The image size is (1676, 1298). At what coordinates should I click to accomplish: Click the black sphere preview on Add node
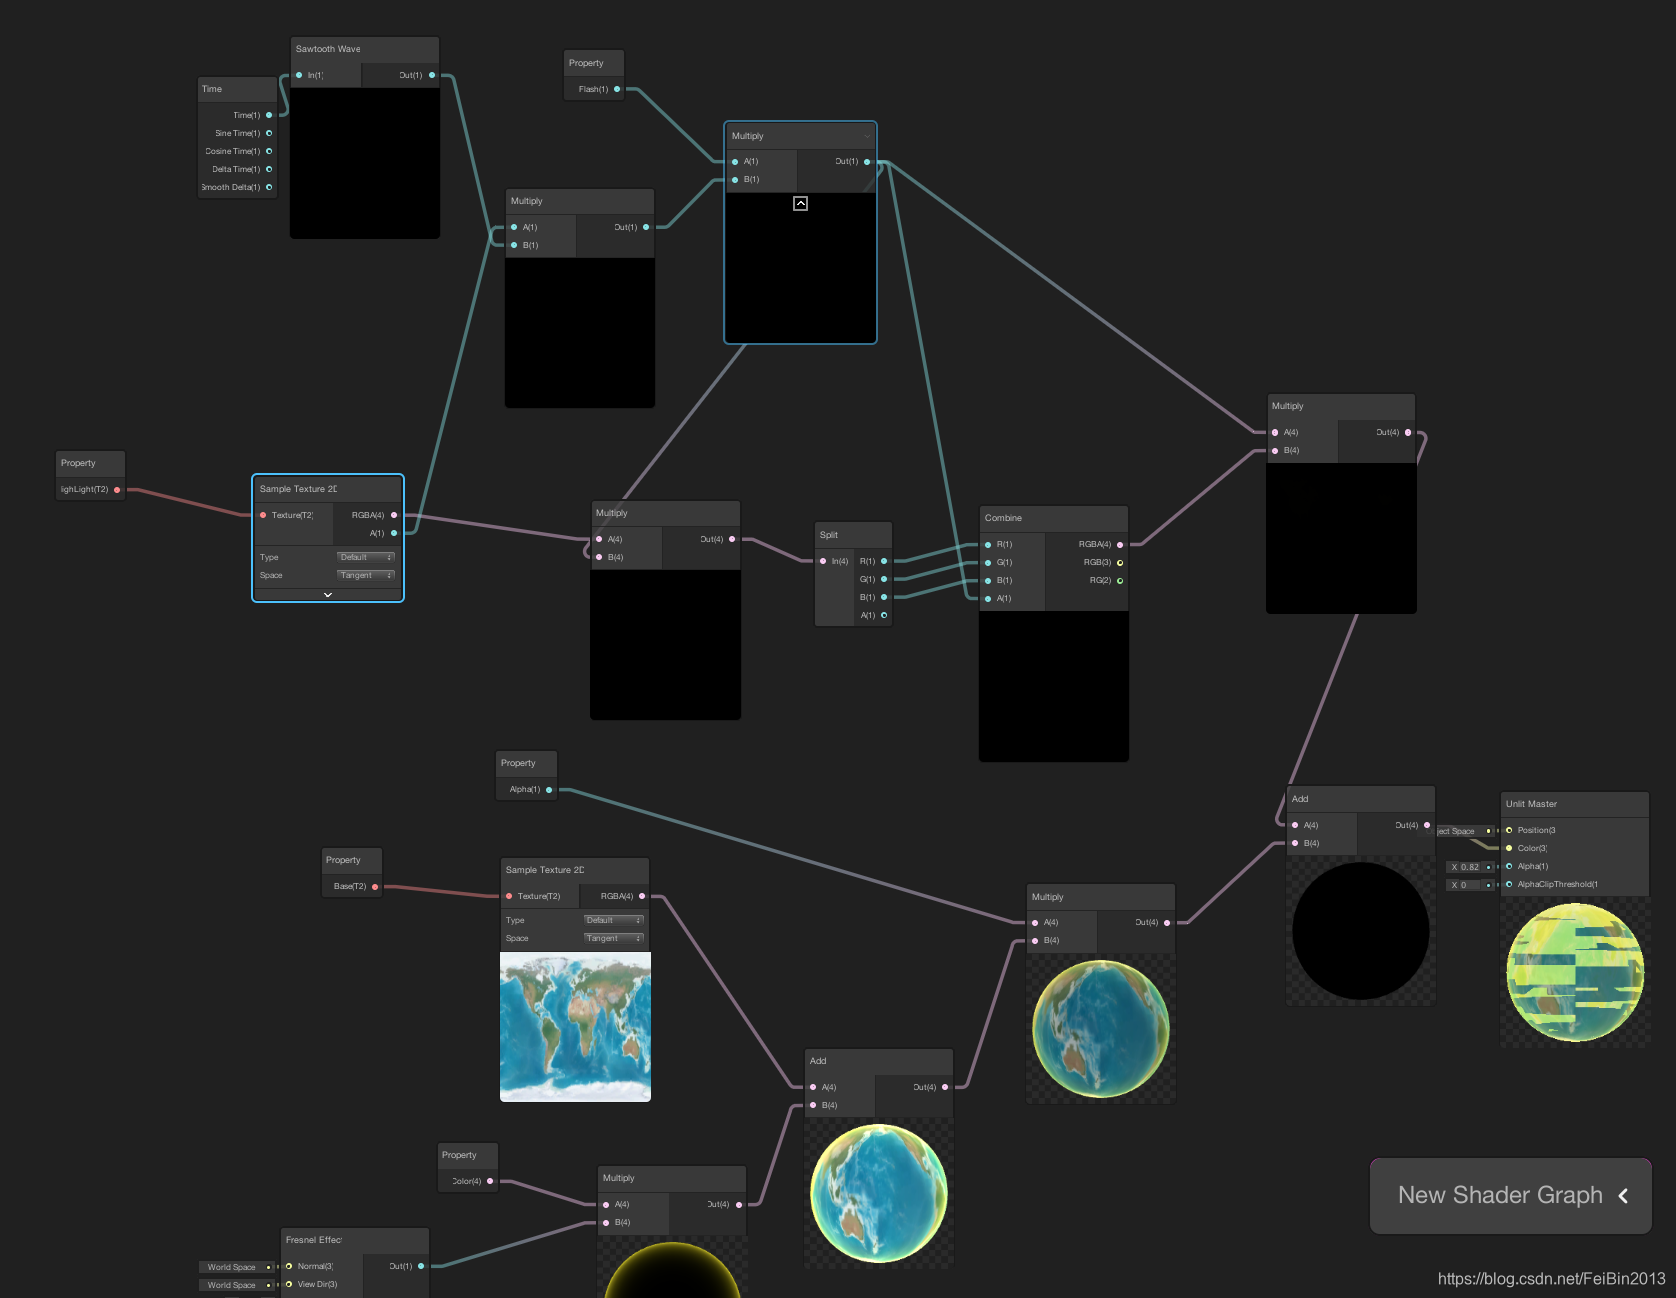(x=1361, y=931)
